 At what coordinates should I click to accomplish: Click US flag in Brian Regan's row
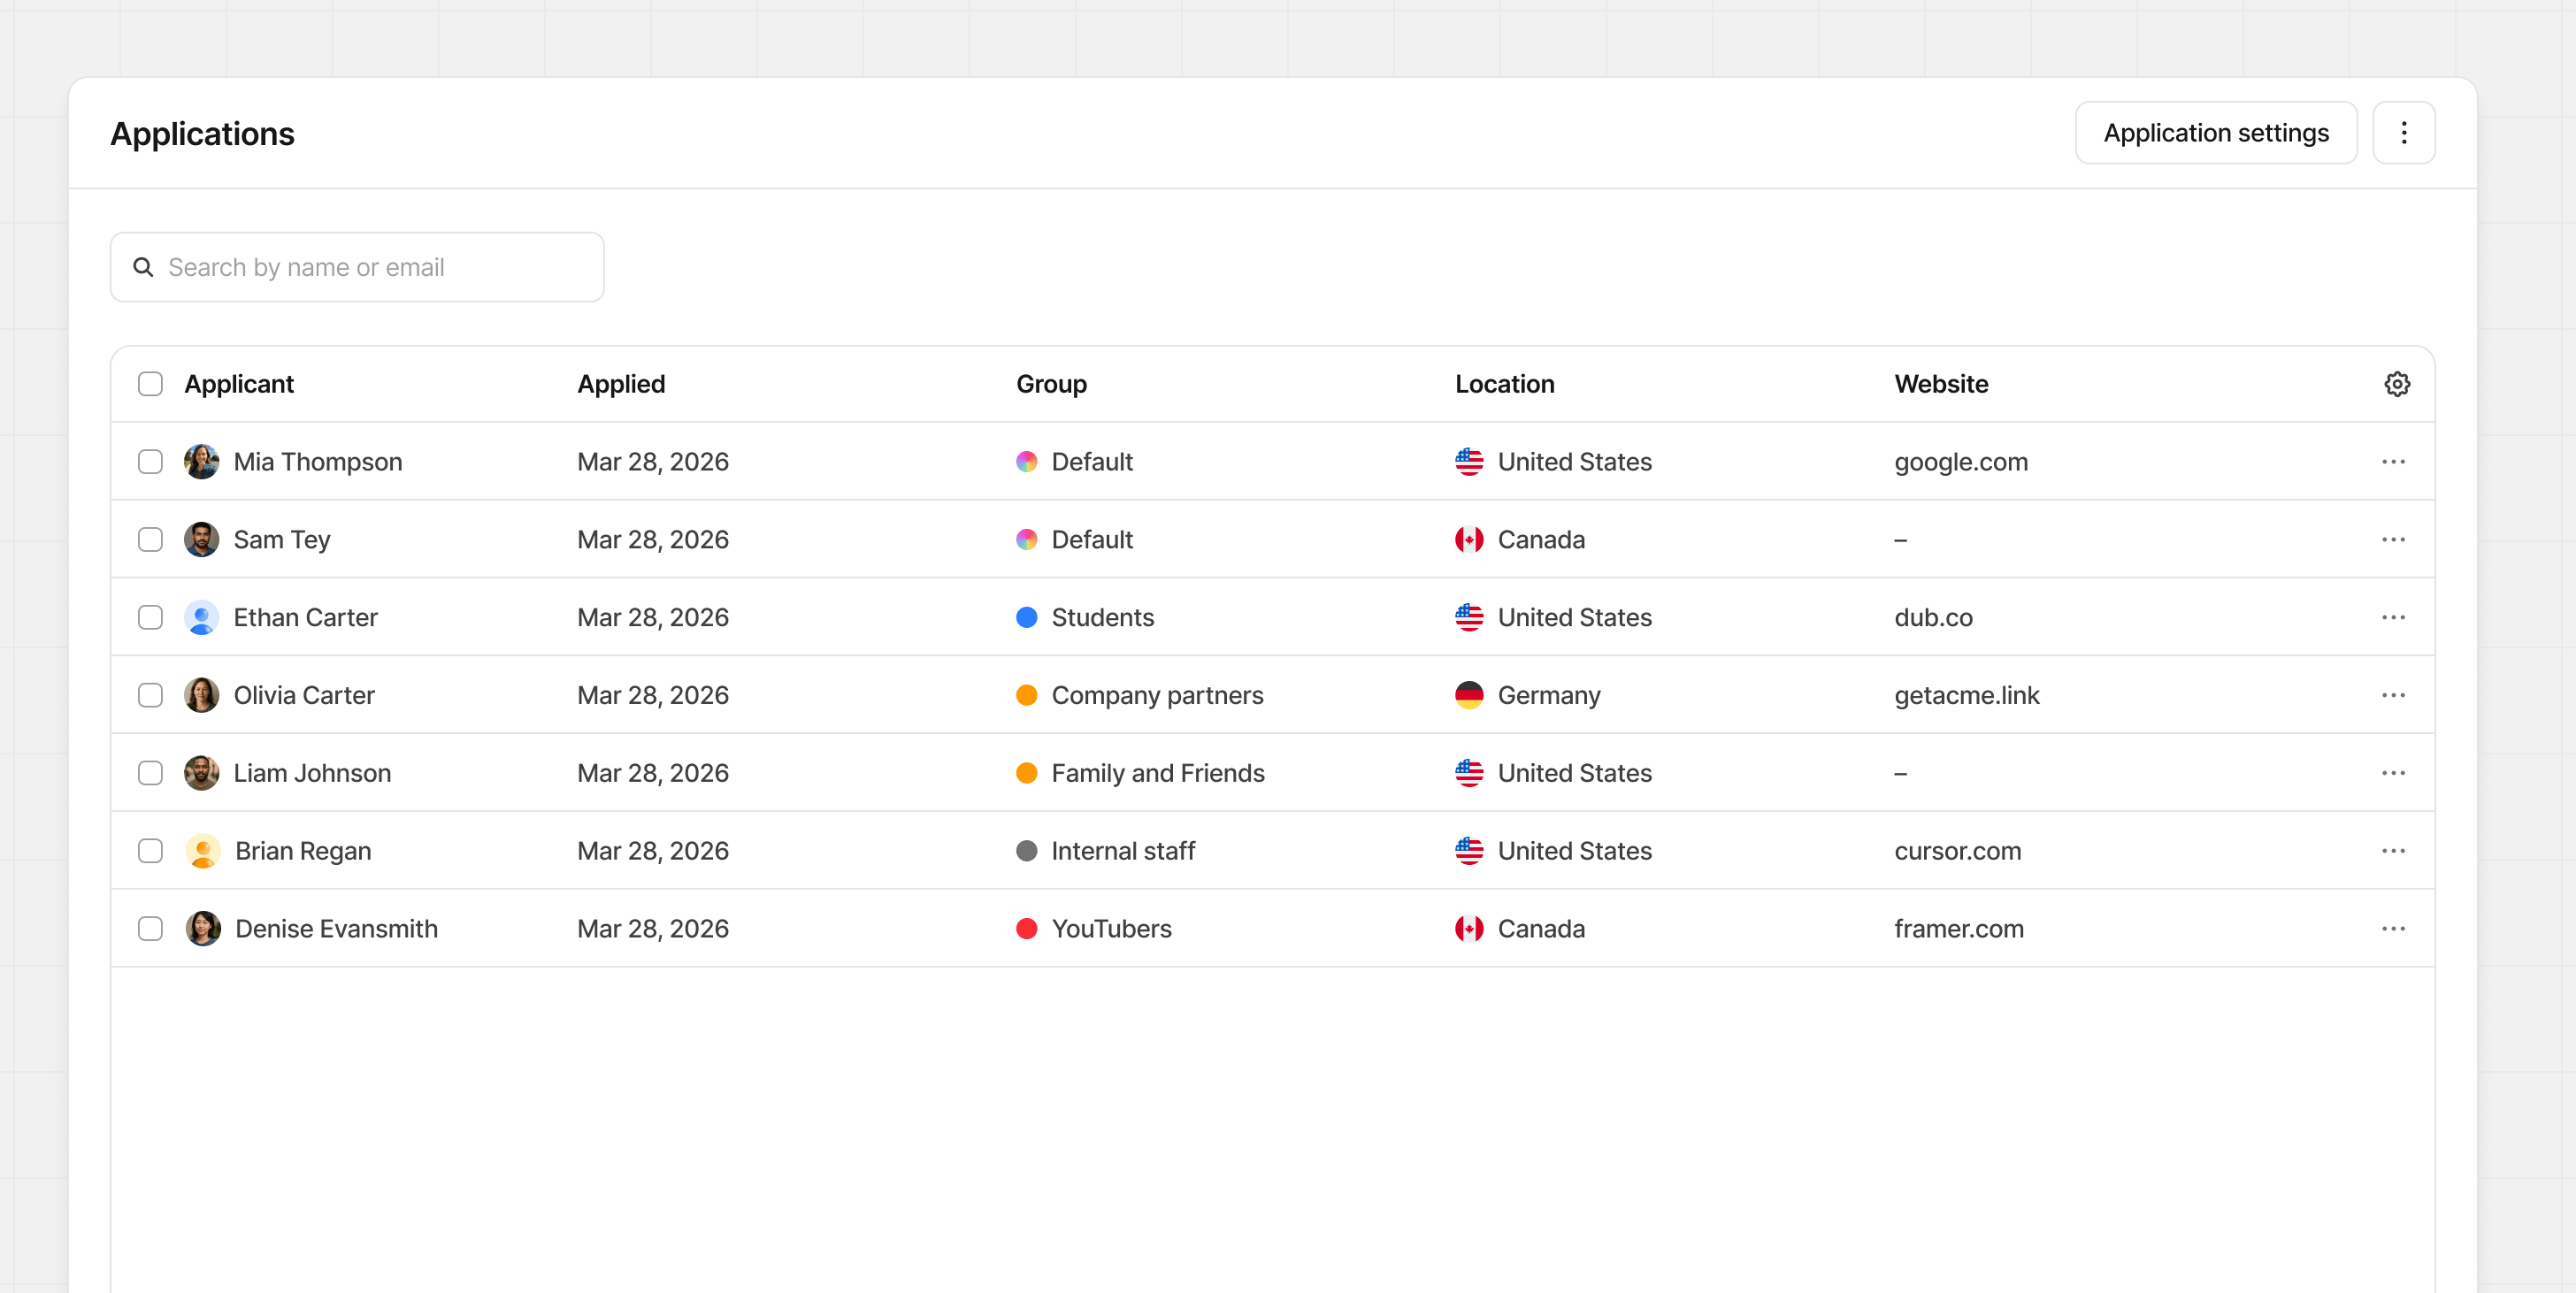click(1469, 851)
